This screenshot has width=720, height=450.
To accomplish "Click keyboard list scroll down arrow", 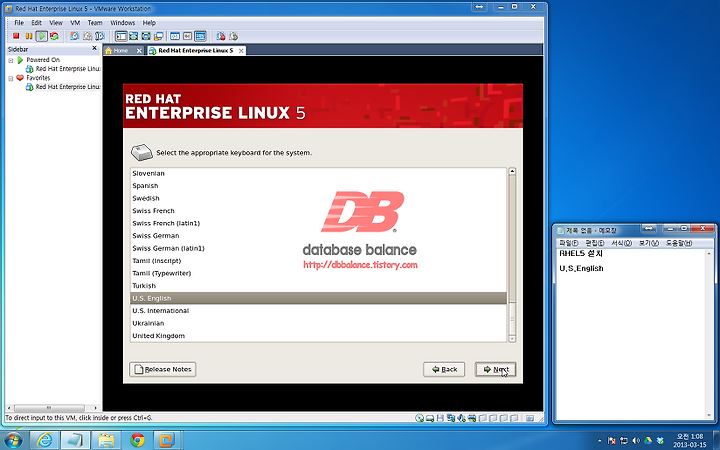I will click(512, 338).
